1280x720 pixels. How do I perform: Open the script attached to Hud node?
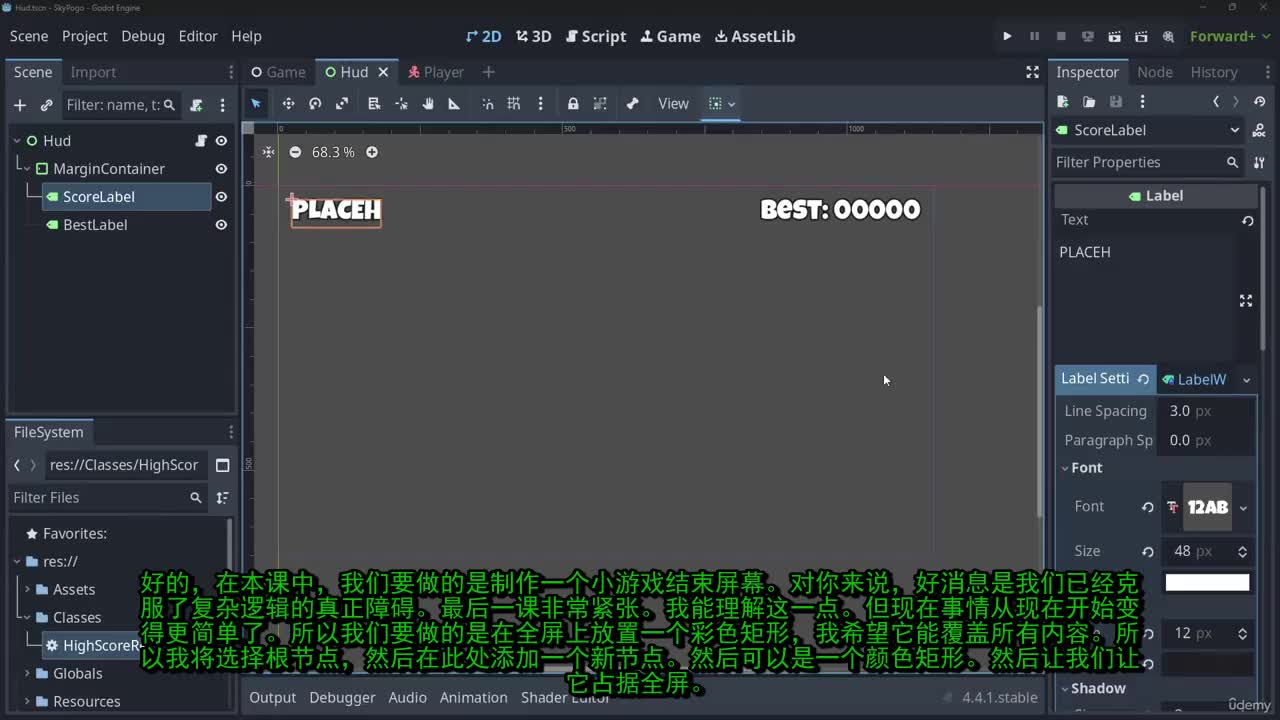201,141
